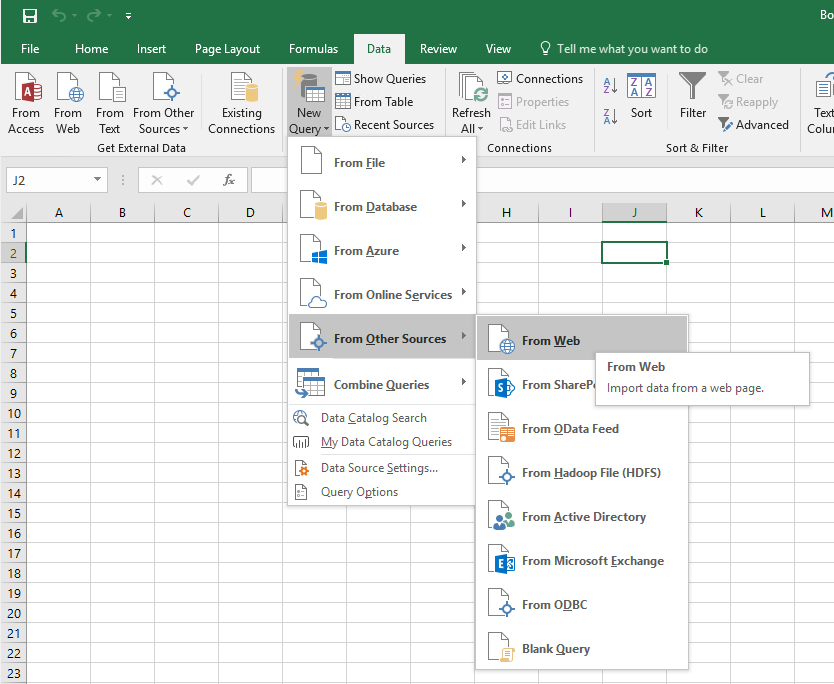Screen dimensions: 834x684
Task: Open My Data Catalog Queries
Action: [381, 442]
